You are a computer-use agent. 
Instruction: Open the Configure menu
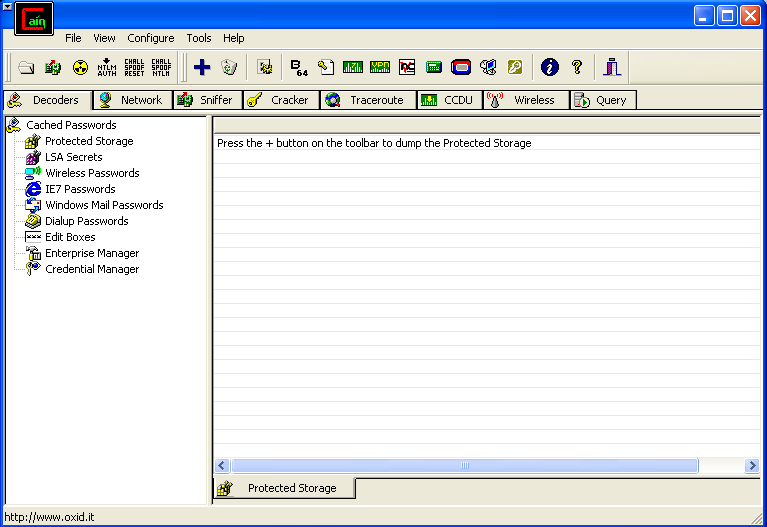tap(151, 38)
